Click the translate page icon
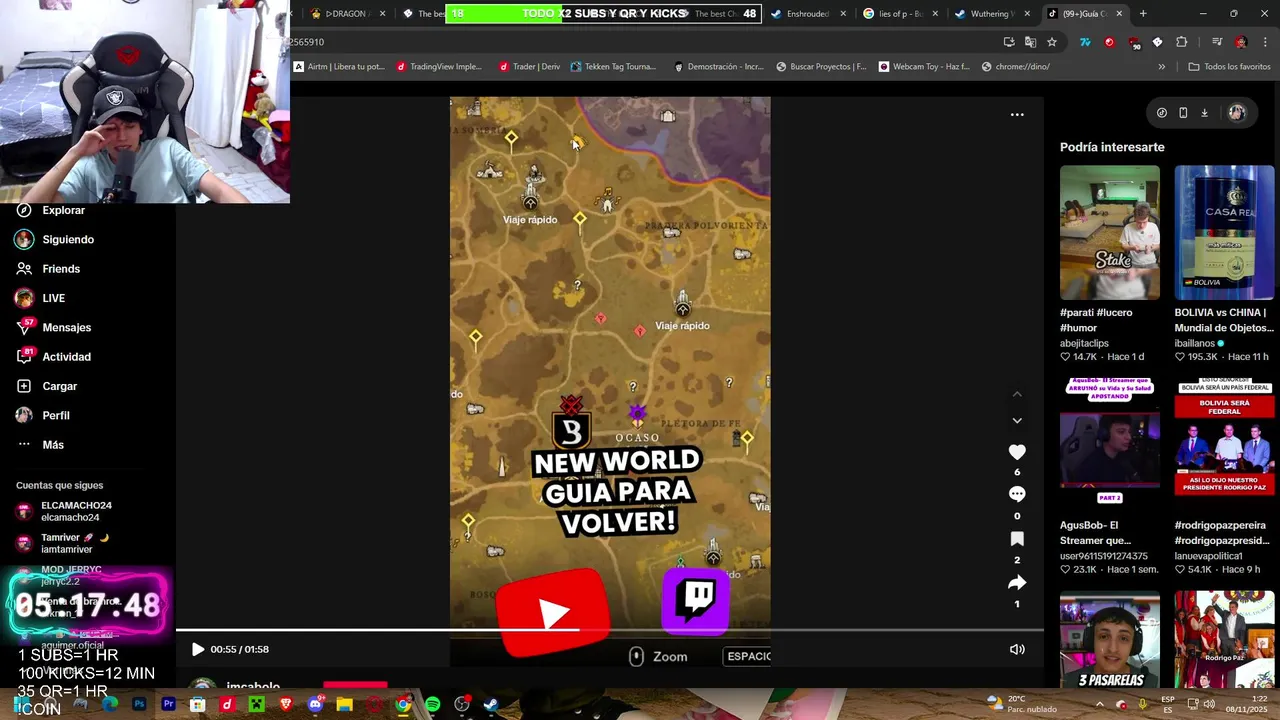This screenshot has width=1280, height=720. click(1030, 42)
